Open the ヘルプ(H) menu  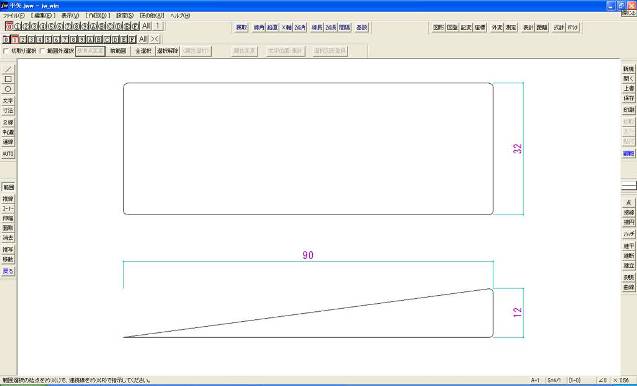(x=180, y=15)
